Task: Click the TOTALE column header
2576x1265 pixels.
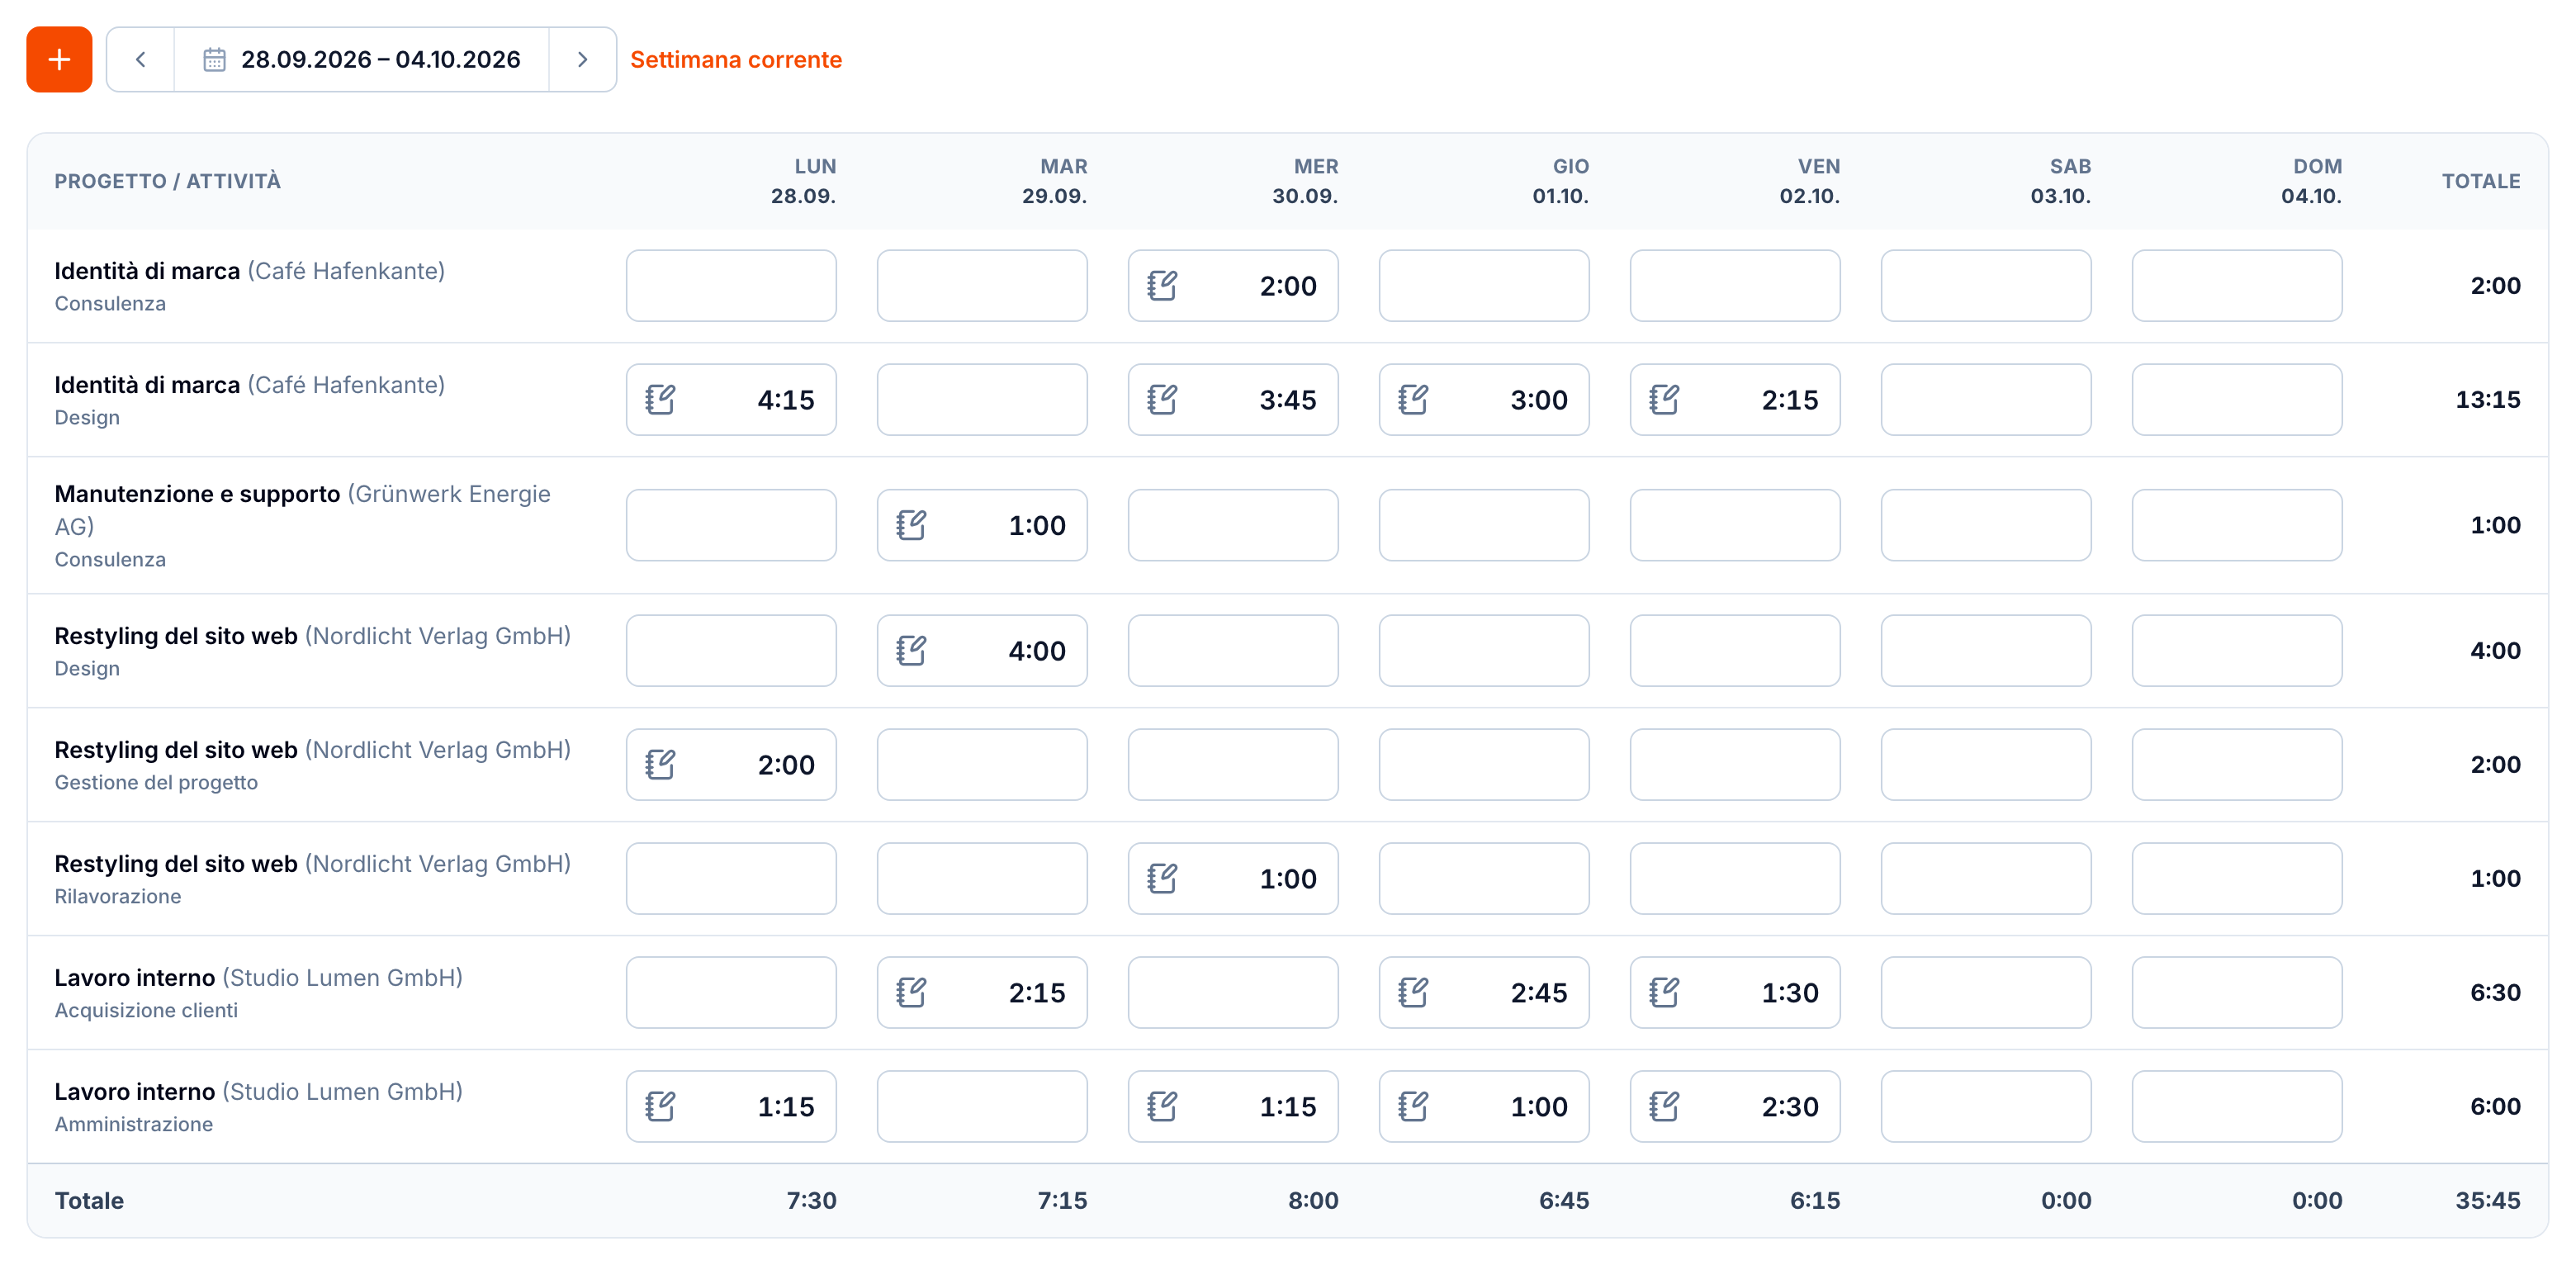Action: [x=2481, y=181]
